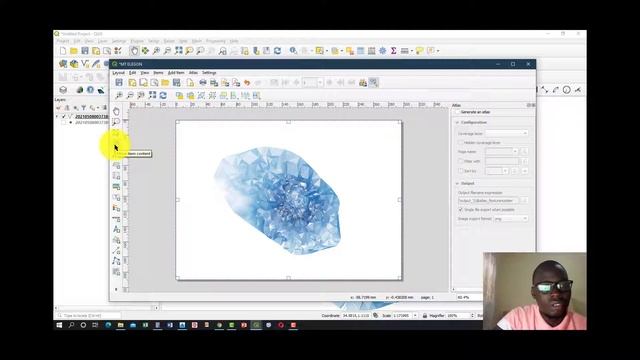Open Project menu in main QGIS window
The width and height of the screenshot is (640, 360).
coord(63,41)
